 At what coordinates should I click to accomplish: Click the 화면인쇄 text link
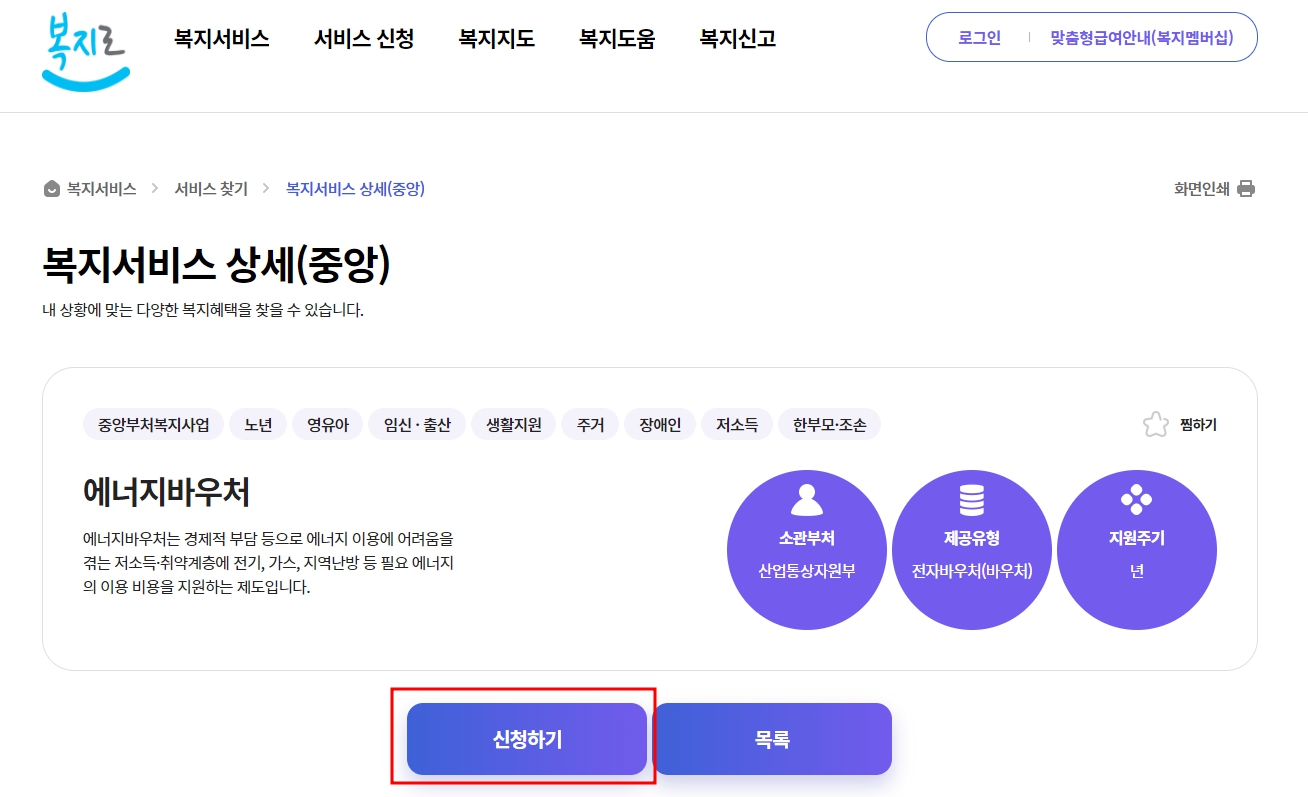(1202, 189)
